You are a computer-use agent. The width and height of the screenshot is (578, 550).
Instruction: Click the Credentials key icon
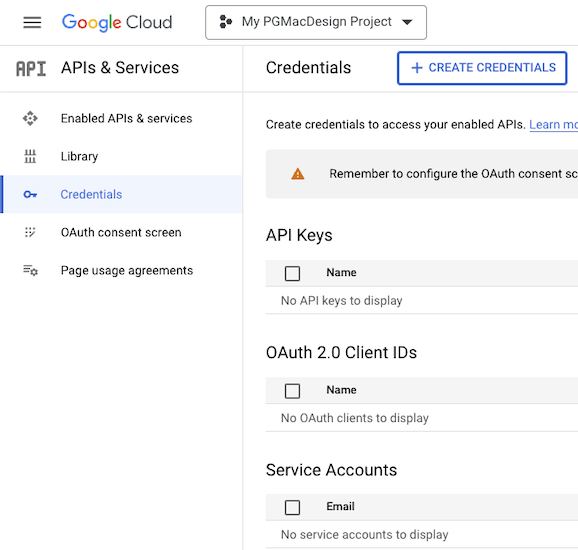(x=30, y=194)
